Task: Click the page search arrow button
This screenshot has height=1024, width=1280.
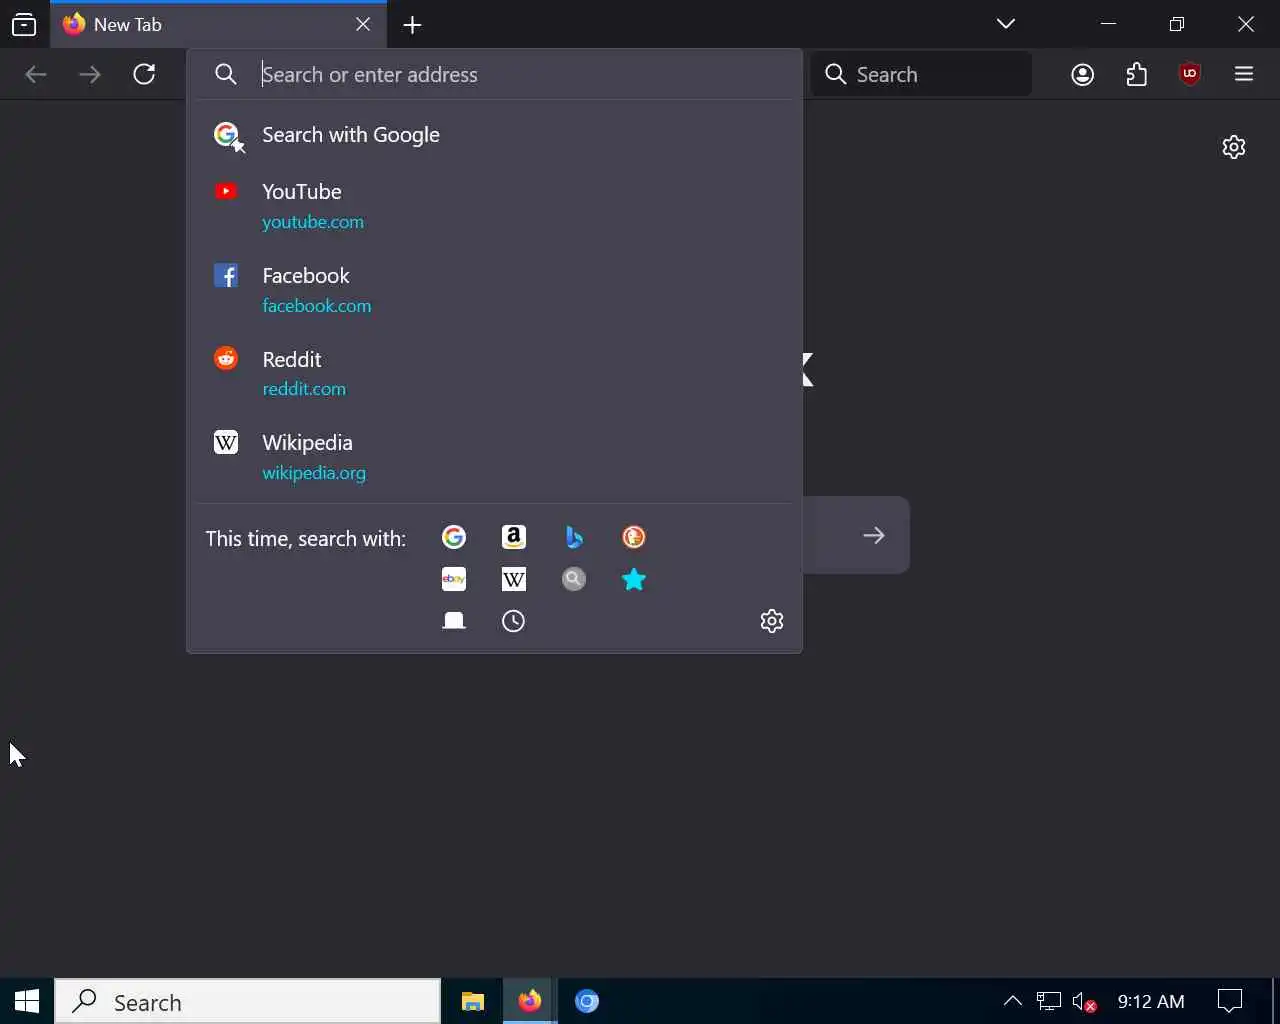Action: [x=874, y=536]
